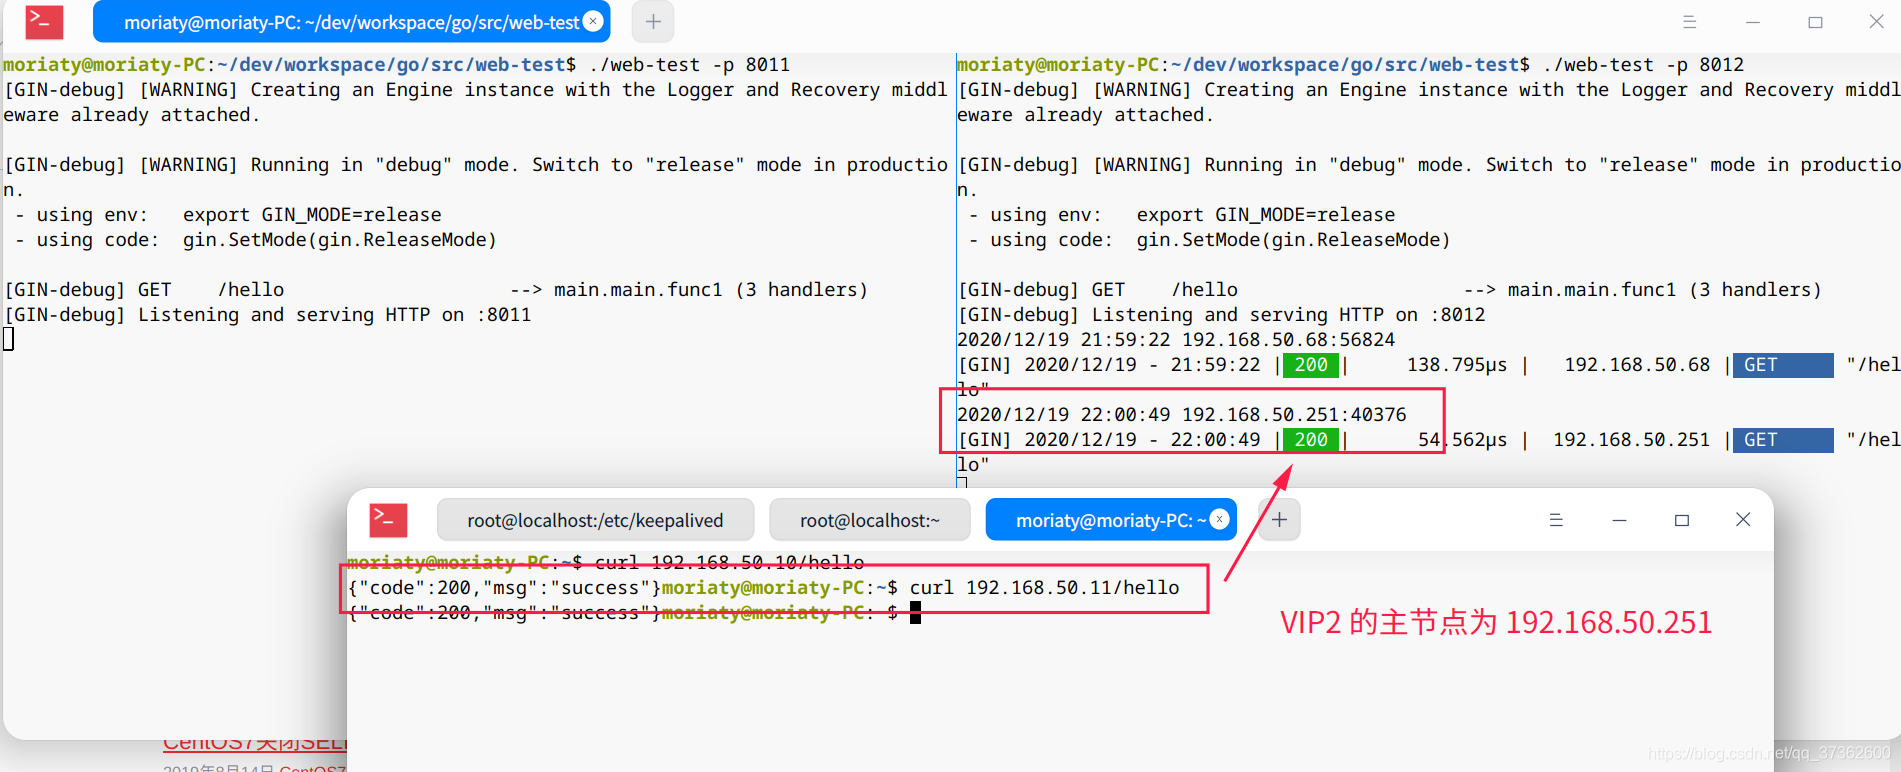Close the front terminal window
1901x772 pixels.
[x=1743, y=519]
